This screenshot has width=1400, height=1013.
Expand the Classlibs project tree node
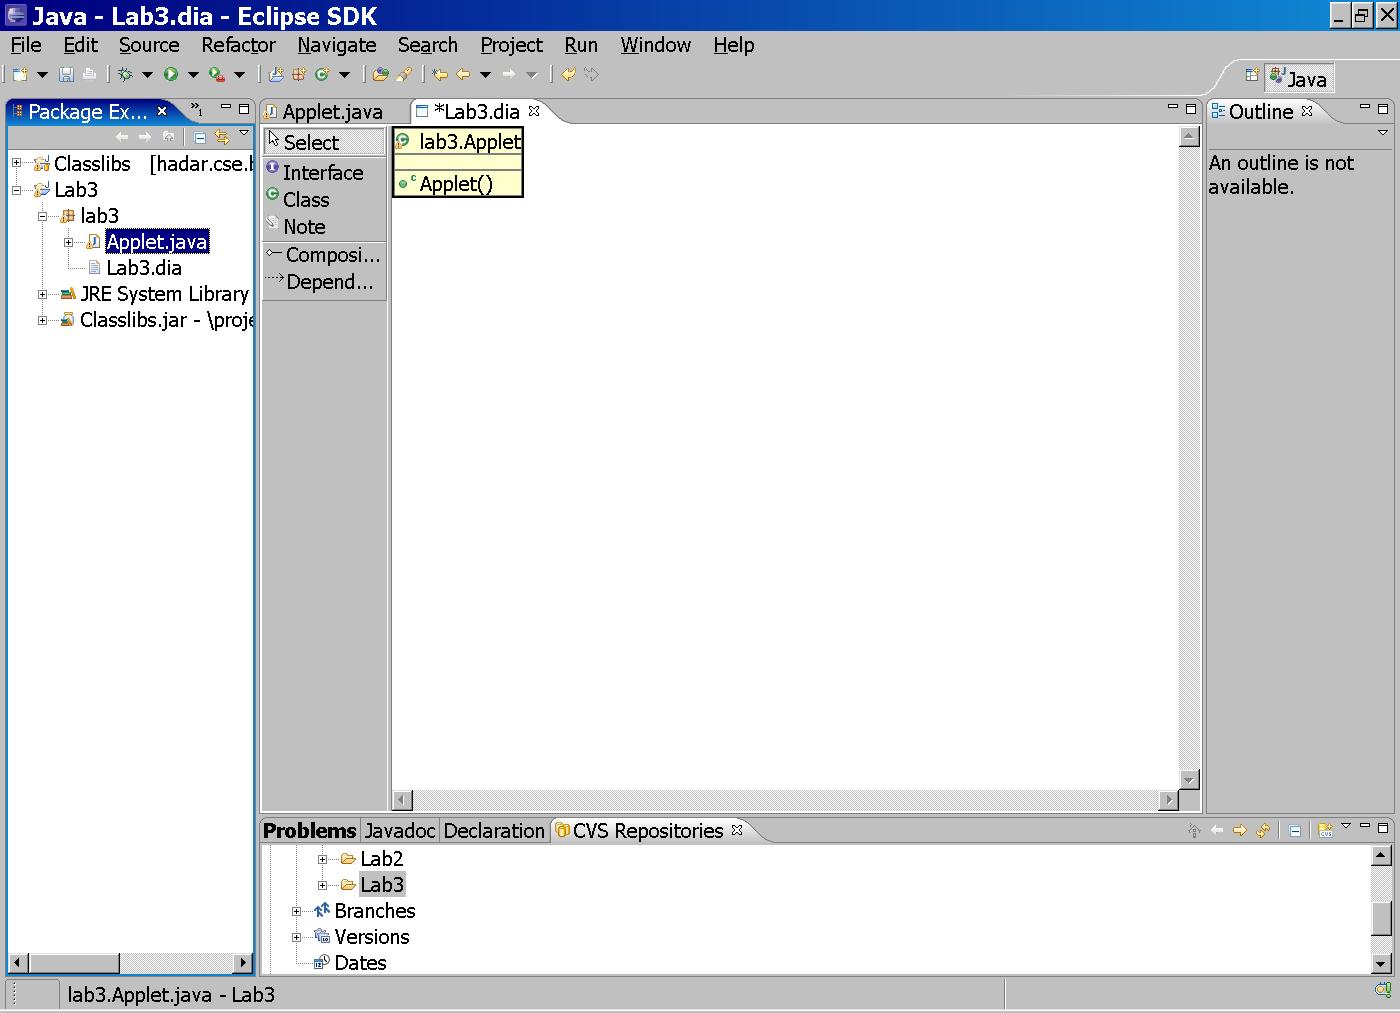pyautogui.click(x=17, y=163)
